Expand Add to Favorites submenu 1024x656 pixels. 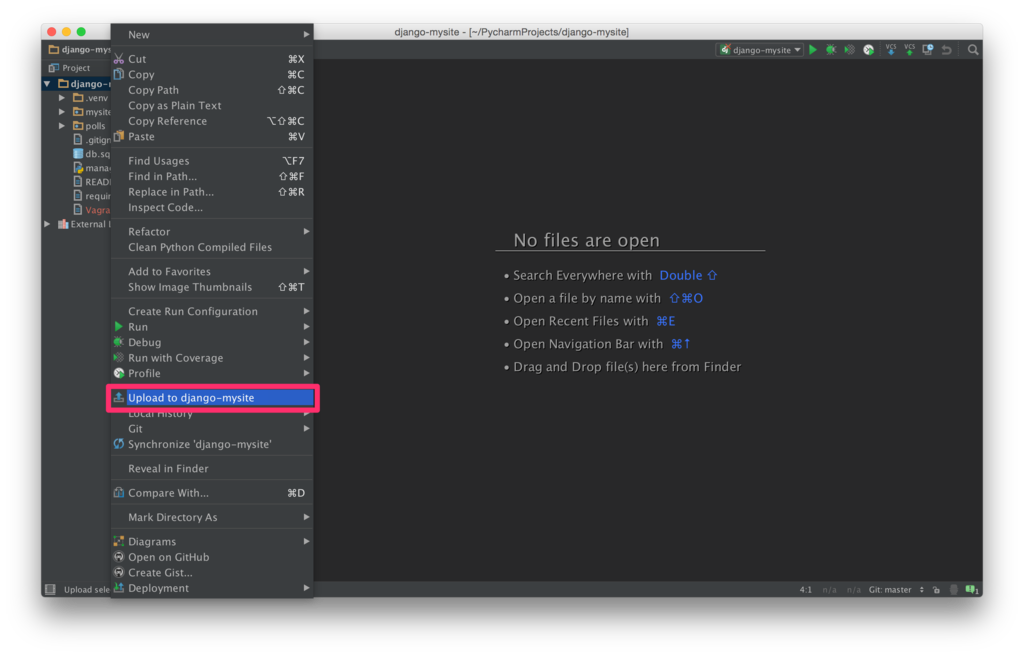[x=212, y=271]
